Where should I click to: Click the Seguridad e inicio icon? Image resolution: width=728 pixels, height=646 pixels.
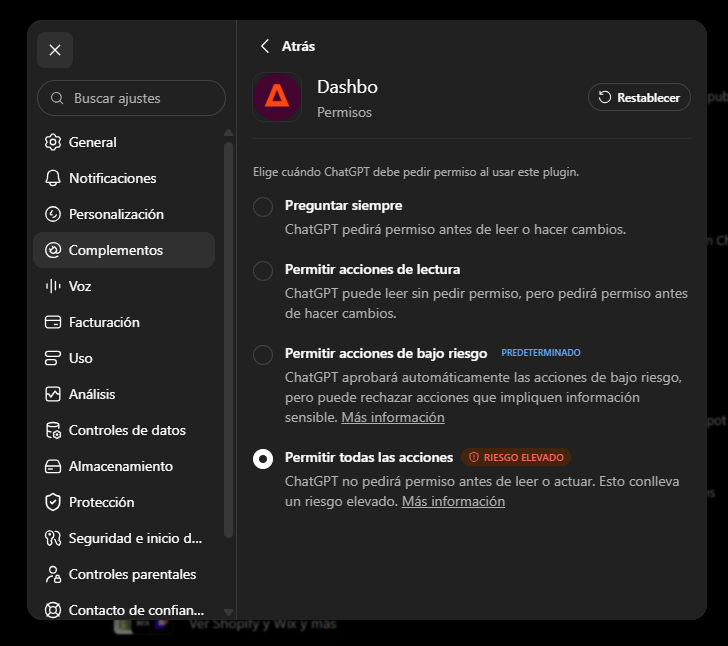point(53,538)
